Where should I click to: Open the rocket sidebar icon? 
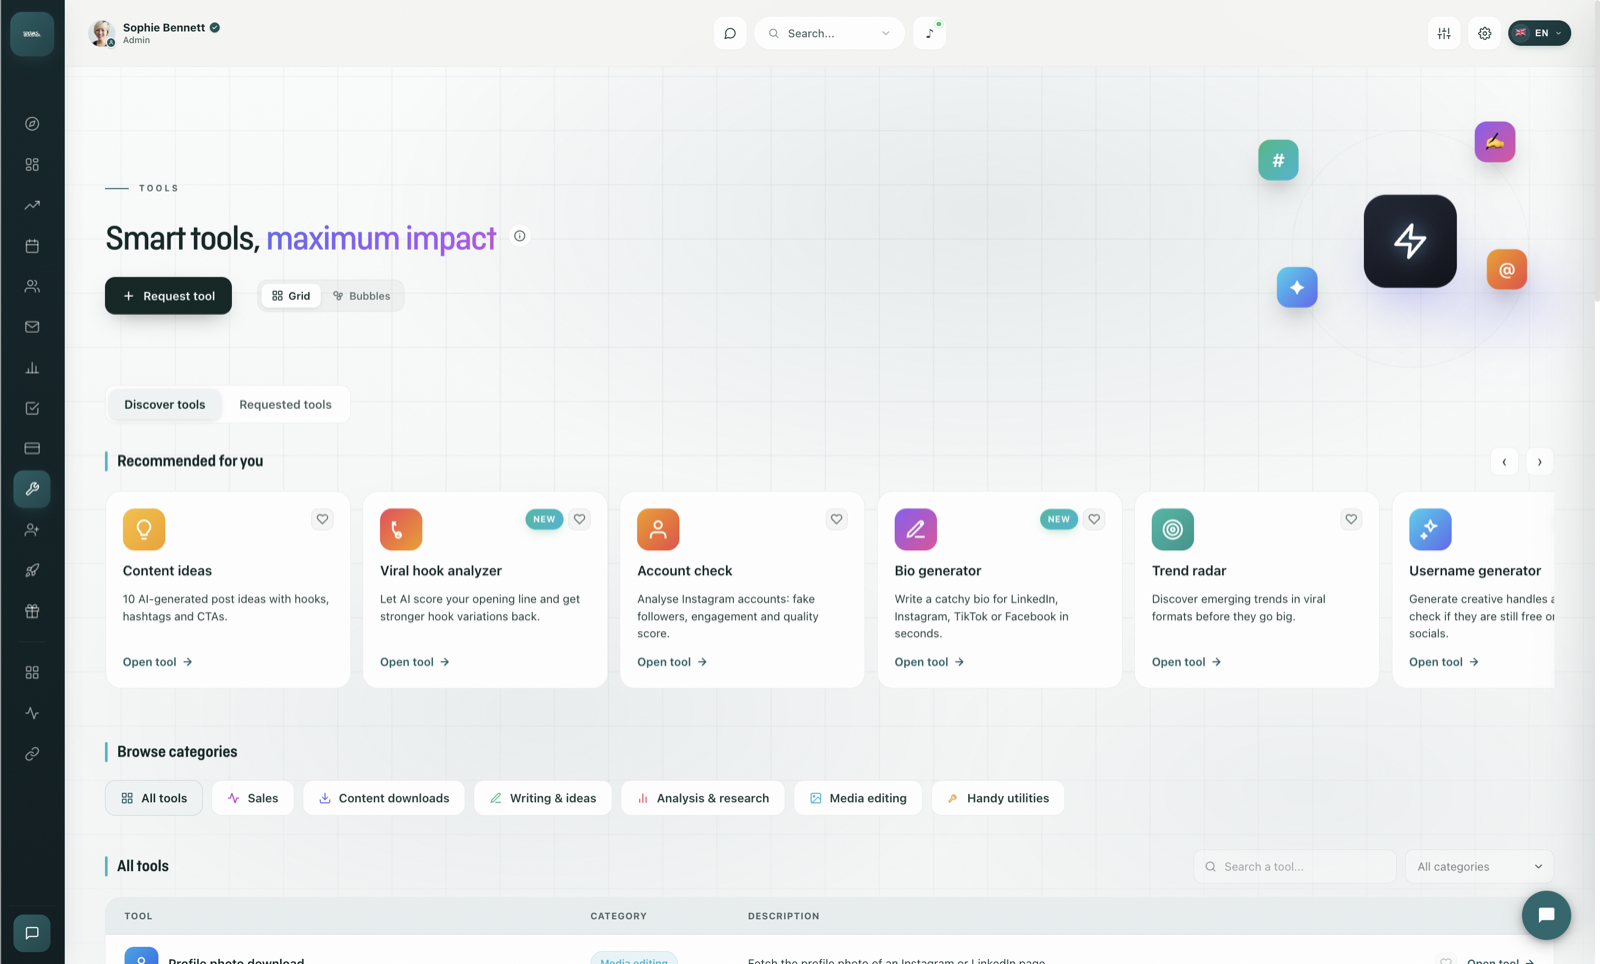(x=32, y=570)
